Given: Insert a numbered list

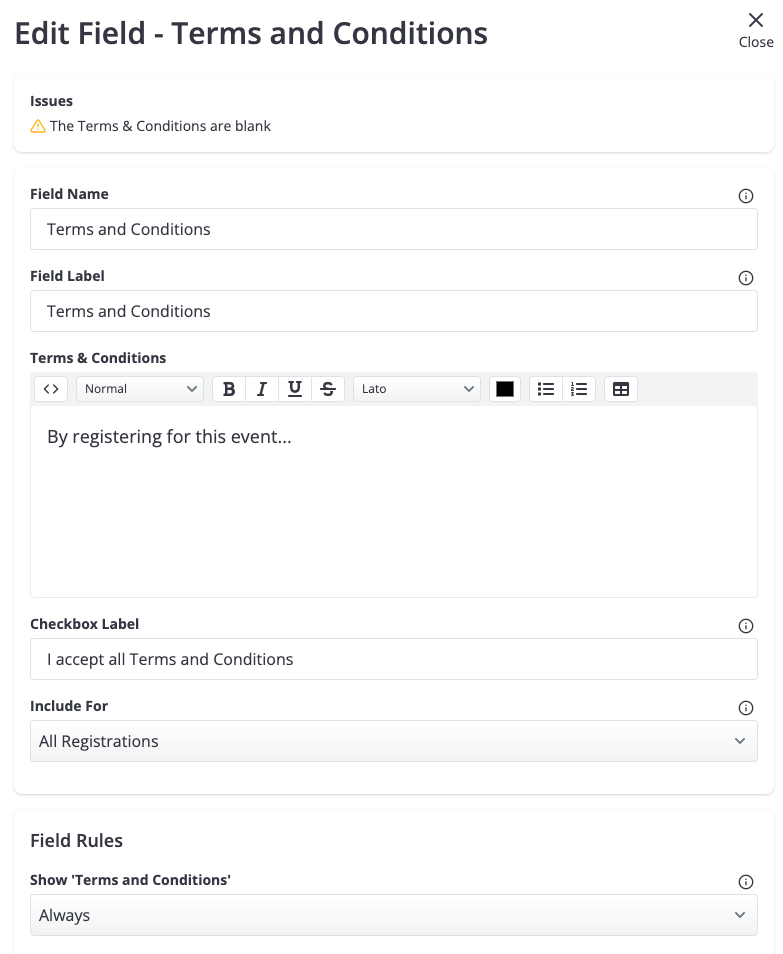Looking at the screenshot, I should click(579, 389).
